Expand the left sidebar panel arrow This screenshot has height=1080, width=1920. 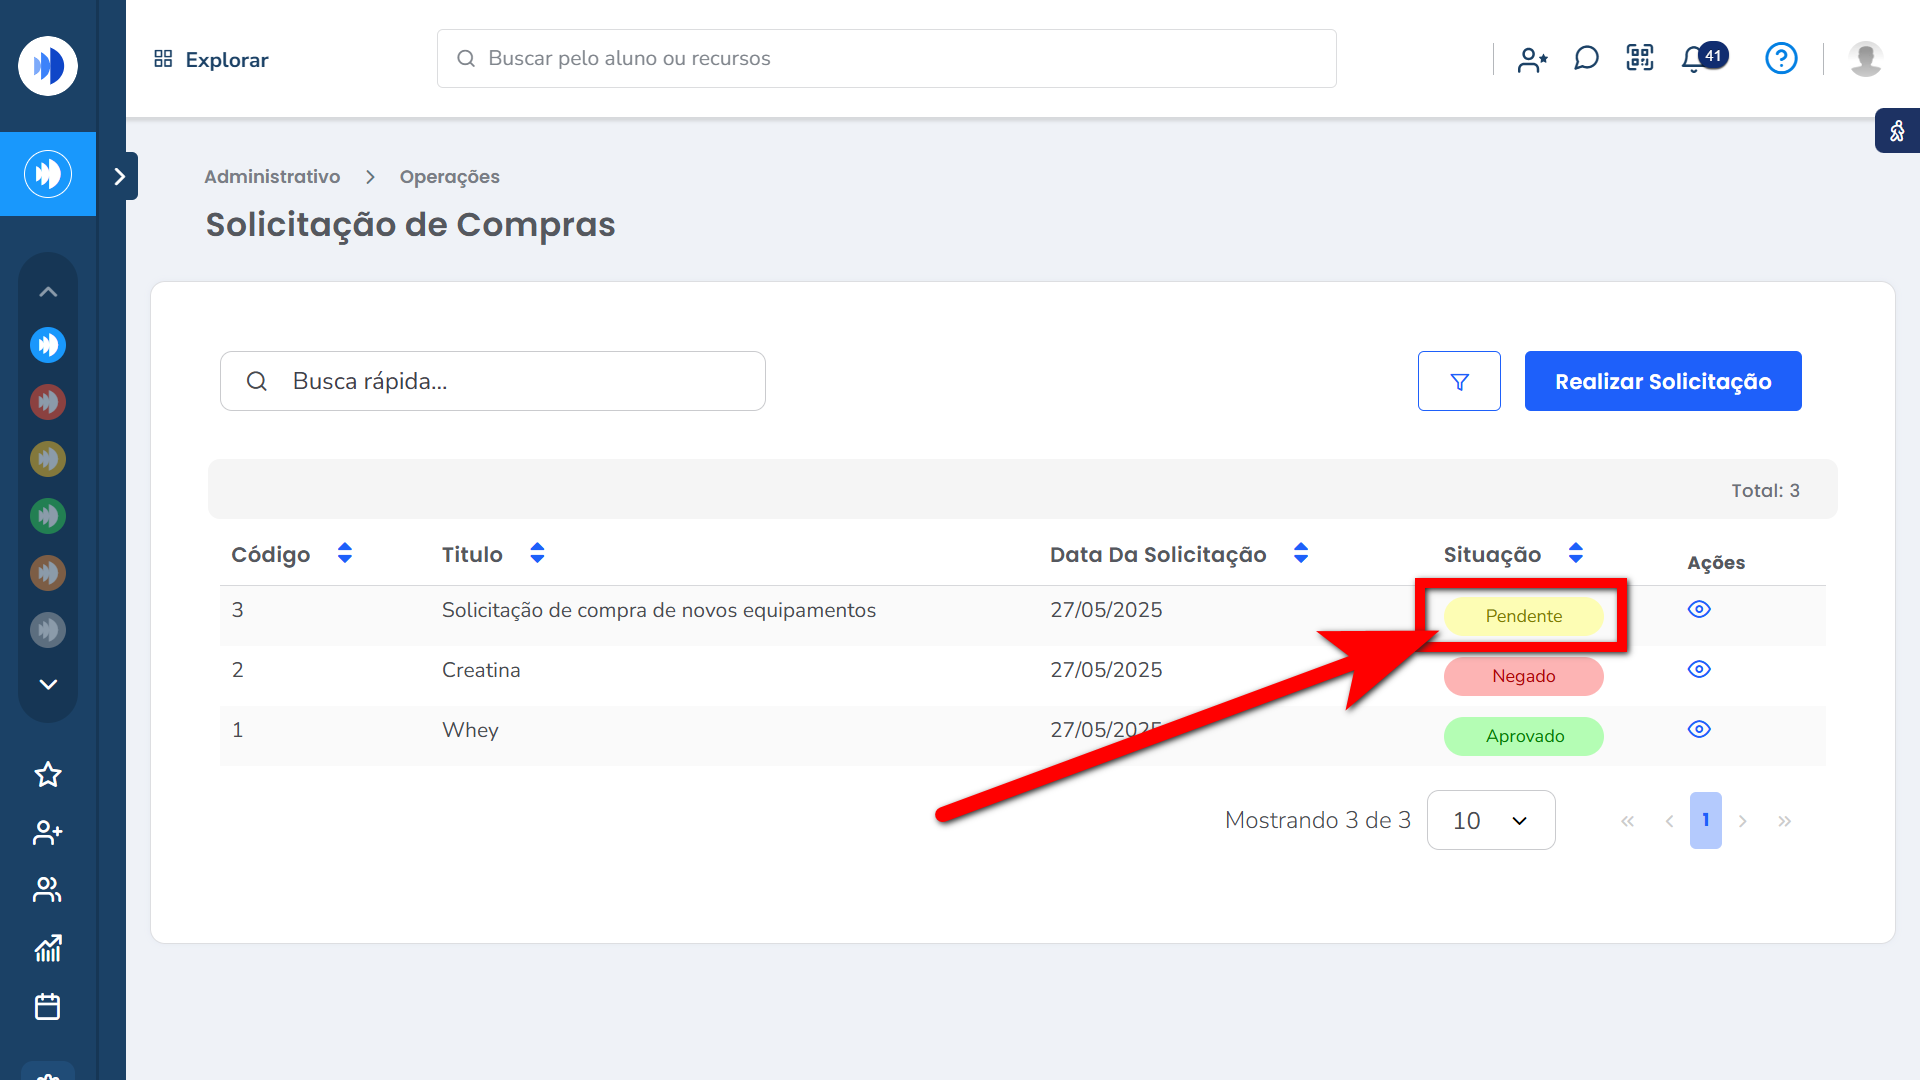(120, 177)
